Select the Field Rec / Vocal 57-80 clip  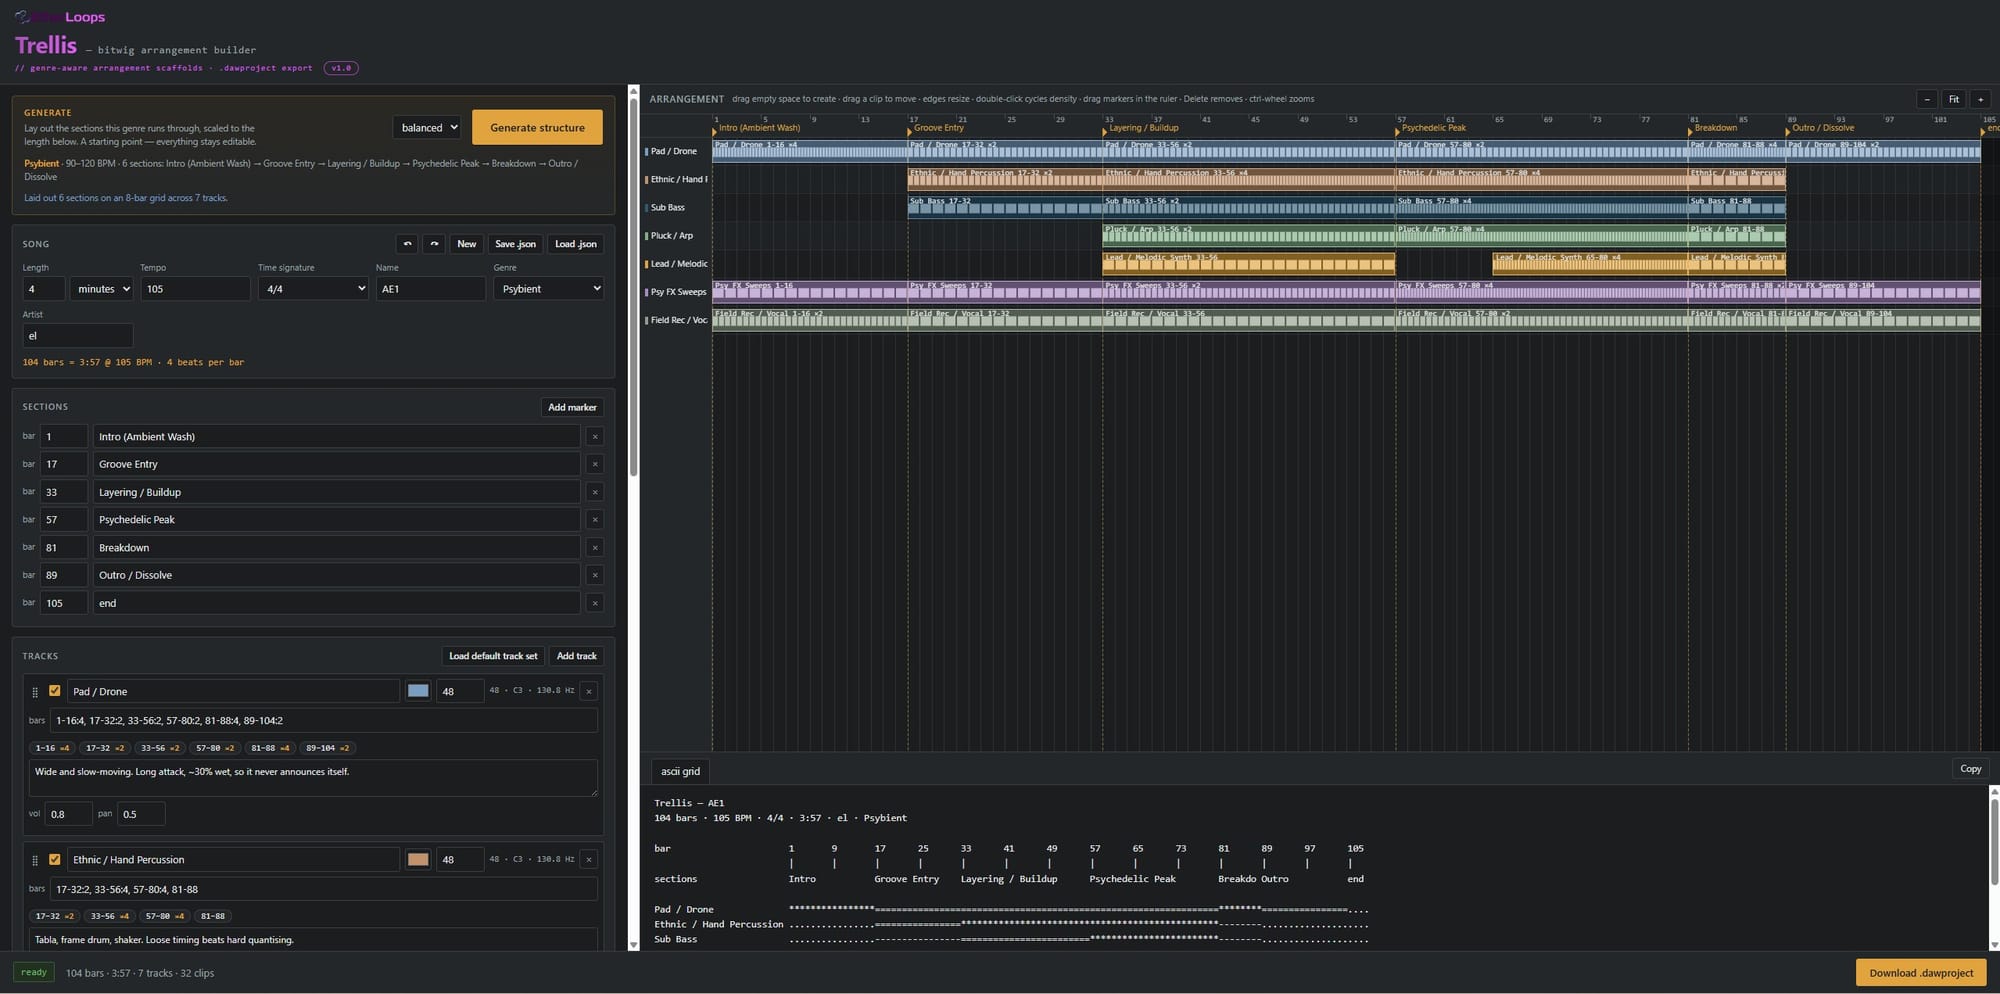1541,319
